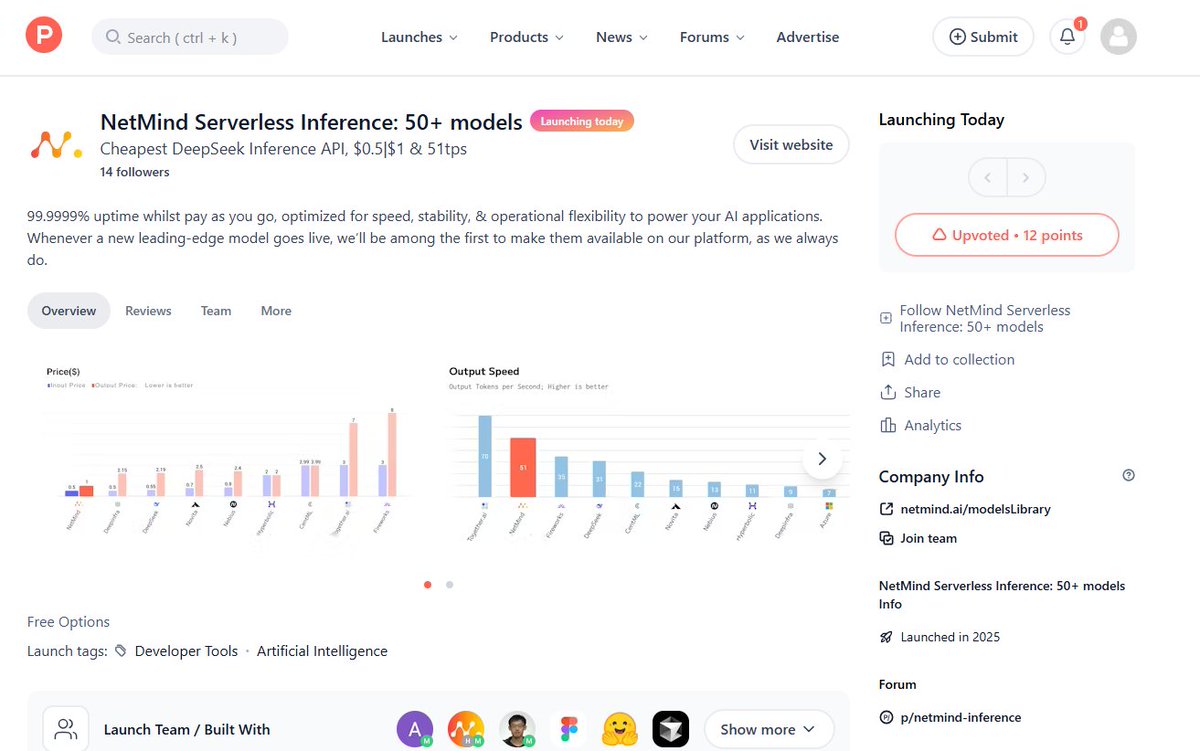Click the p/netmind-inference forum icon

coord(886,717)
